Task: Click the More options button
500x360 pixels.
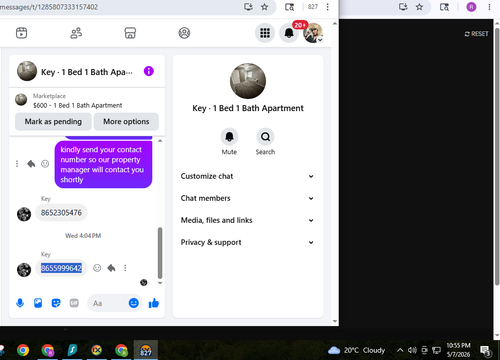Action: [126, 122]
